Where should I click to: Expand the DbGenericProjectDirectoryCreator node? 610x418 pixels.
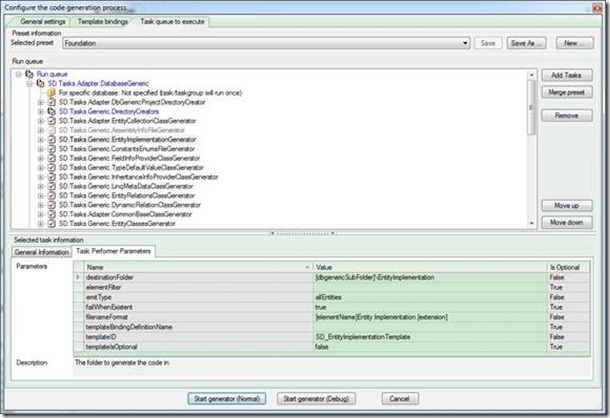click(x=40, y=102)
